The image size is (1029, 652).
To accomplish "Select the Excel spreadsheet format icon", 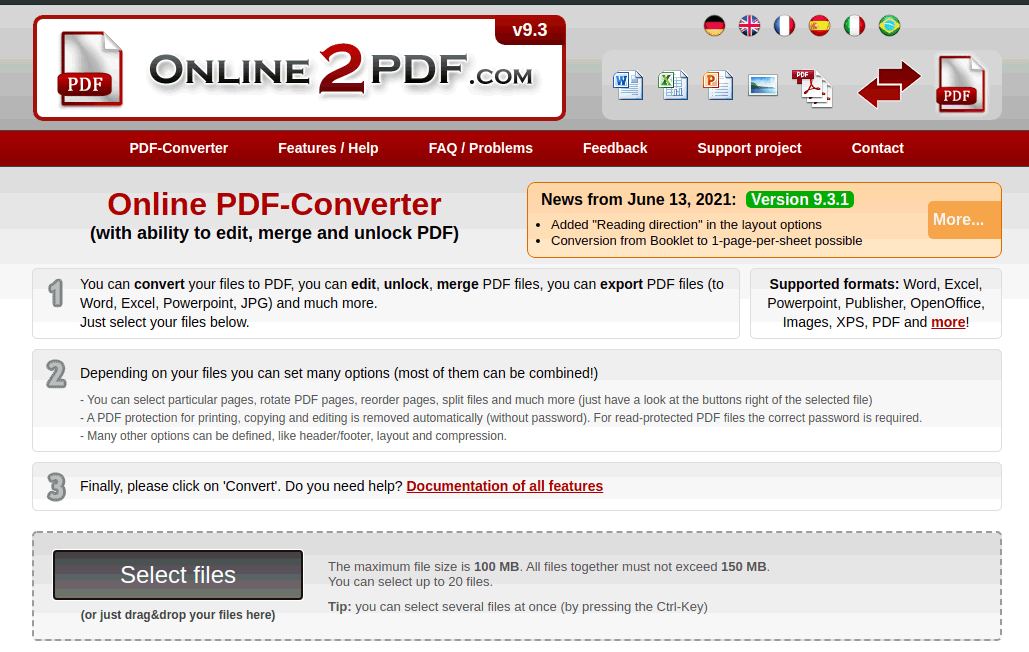I will pyautogui.click(x=673, y=85).
